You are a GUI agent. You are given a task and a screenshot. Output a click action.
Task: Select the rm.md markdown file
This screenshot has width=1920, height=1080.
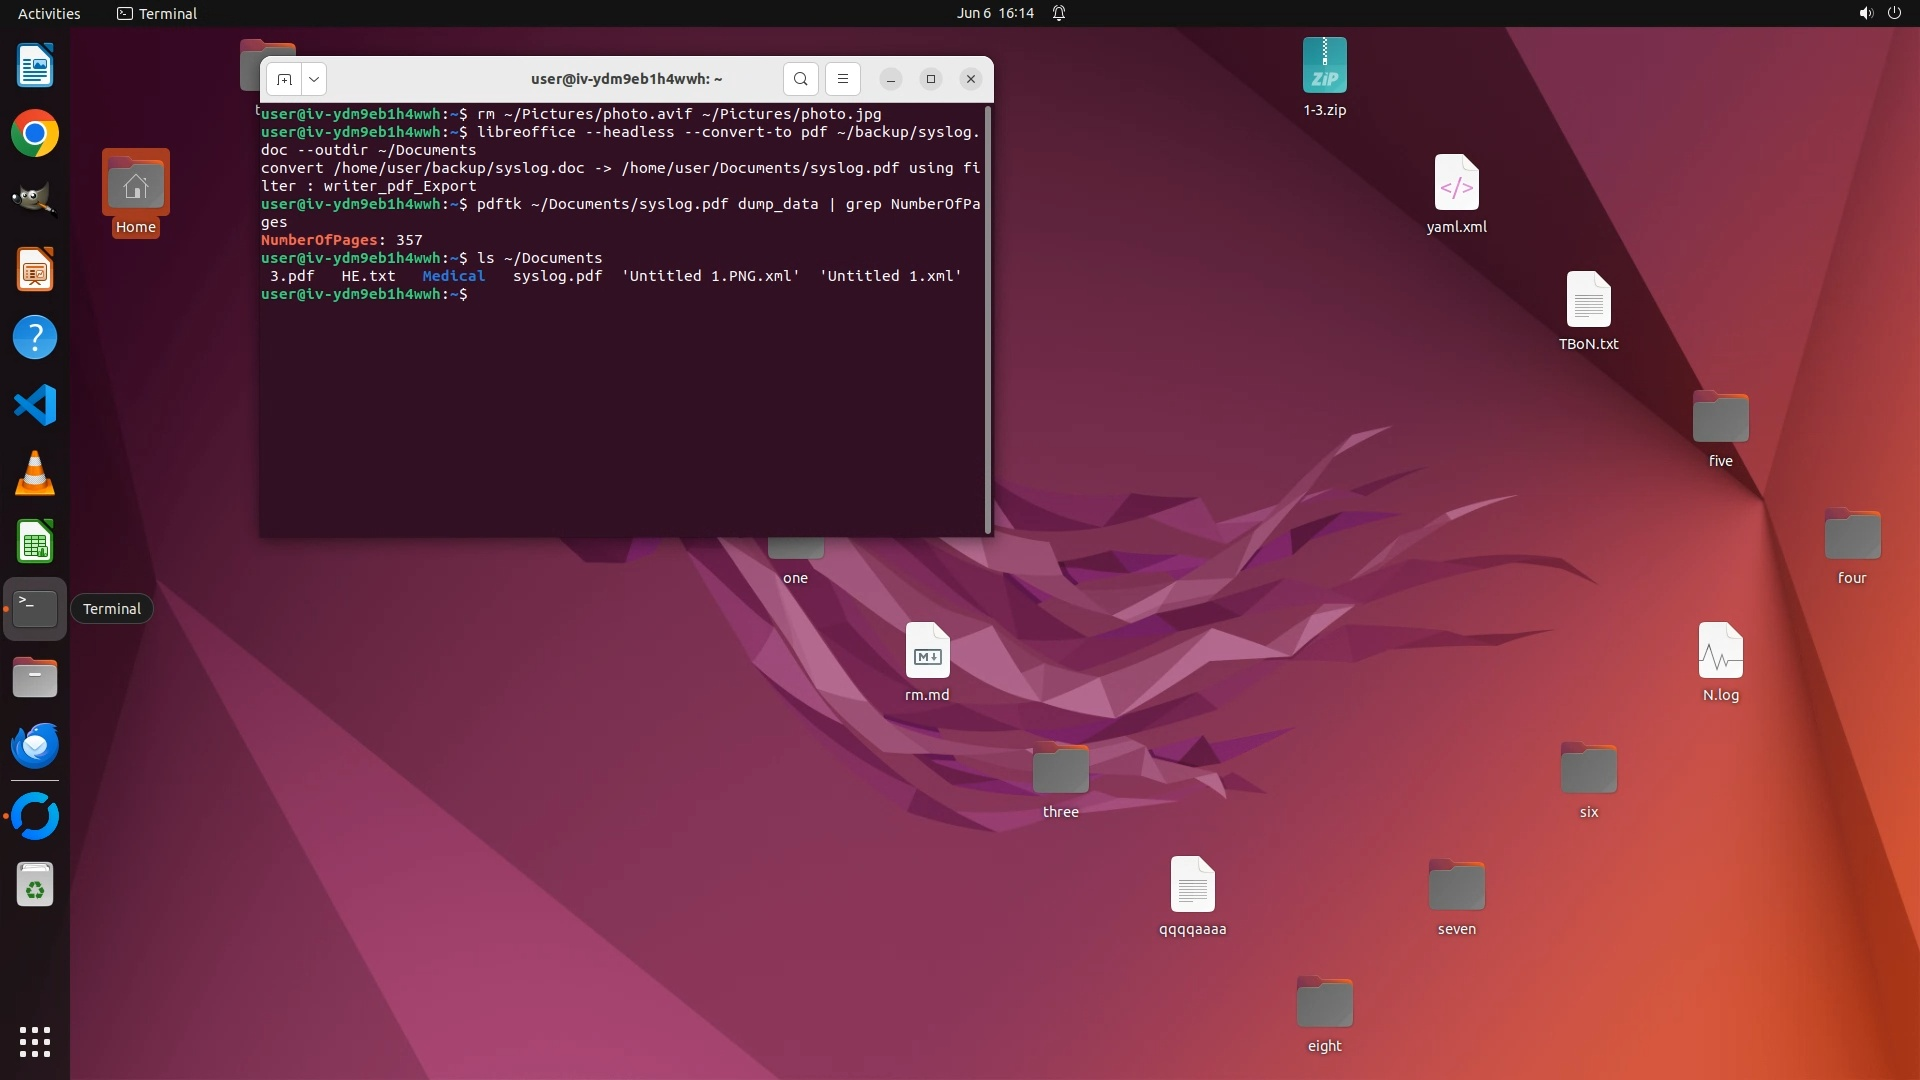[x=927, y=652]
